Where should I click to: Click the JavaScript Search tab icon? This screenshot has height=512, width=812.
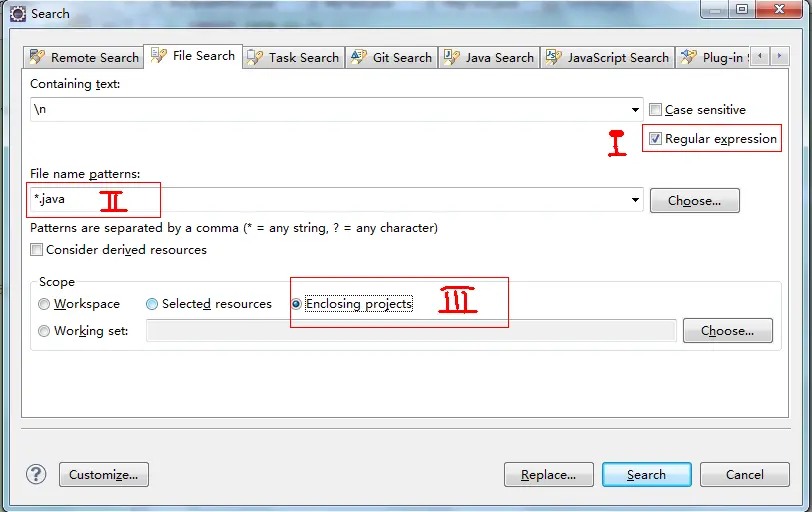point(554,58)
